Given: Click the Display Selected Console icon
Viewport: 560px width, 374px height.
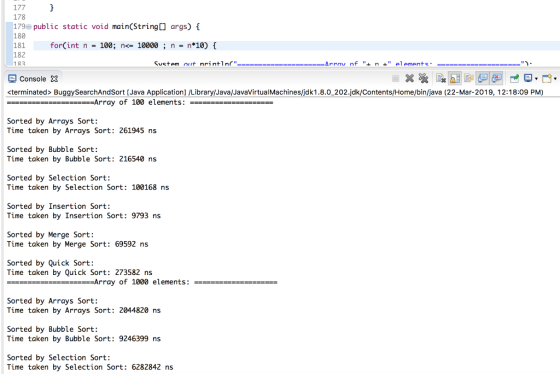Looking at the screenshot, I should [x=528, y=78].
